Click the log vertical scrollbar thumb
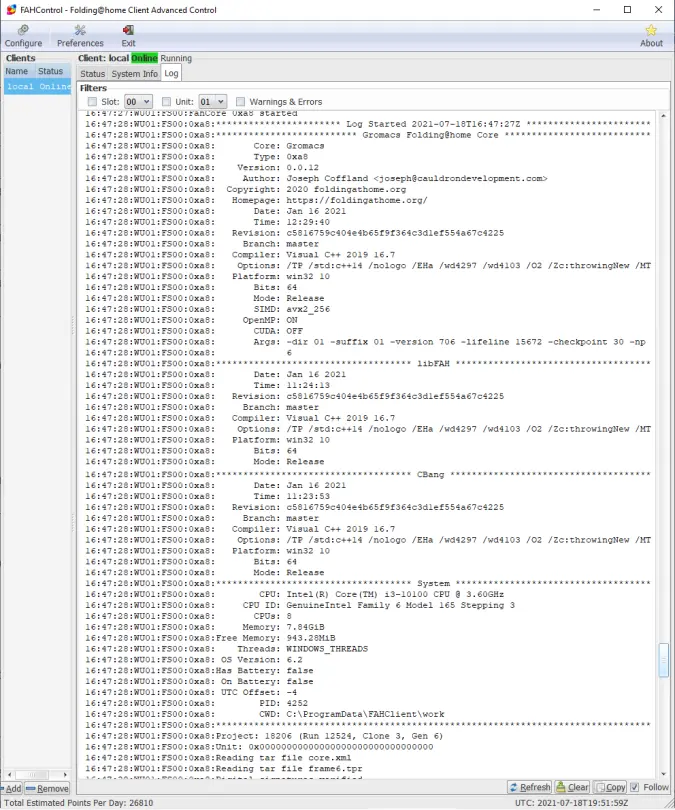The width and height of the screenshot is (675, 810). (x=664, y=660)
